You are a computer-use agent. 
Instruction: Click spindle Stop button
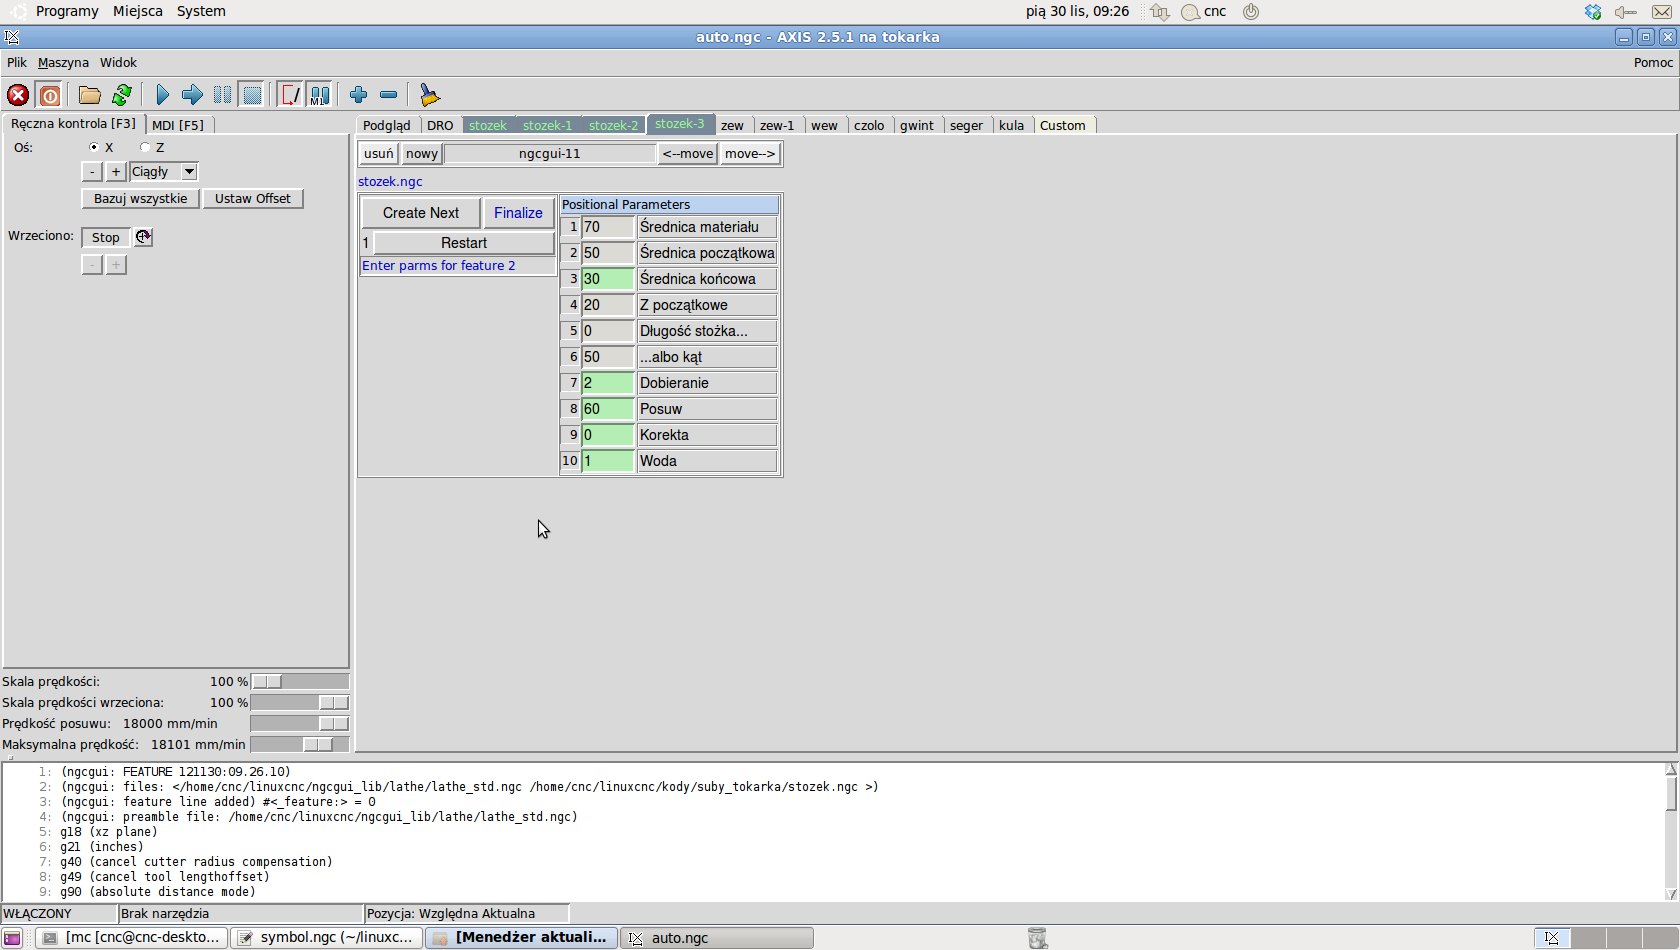click(x=106, y=237)
